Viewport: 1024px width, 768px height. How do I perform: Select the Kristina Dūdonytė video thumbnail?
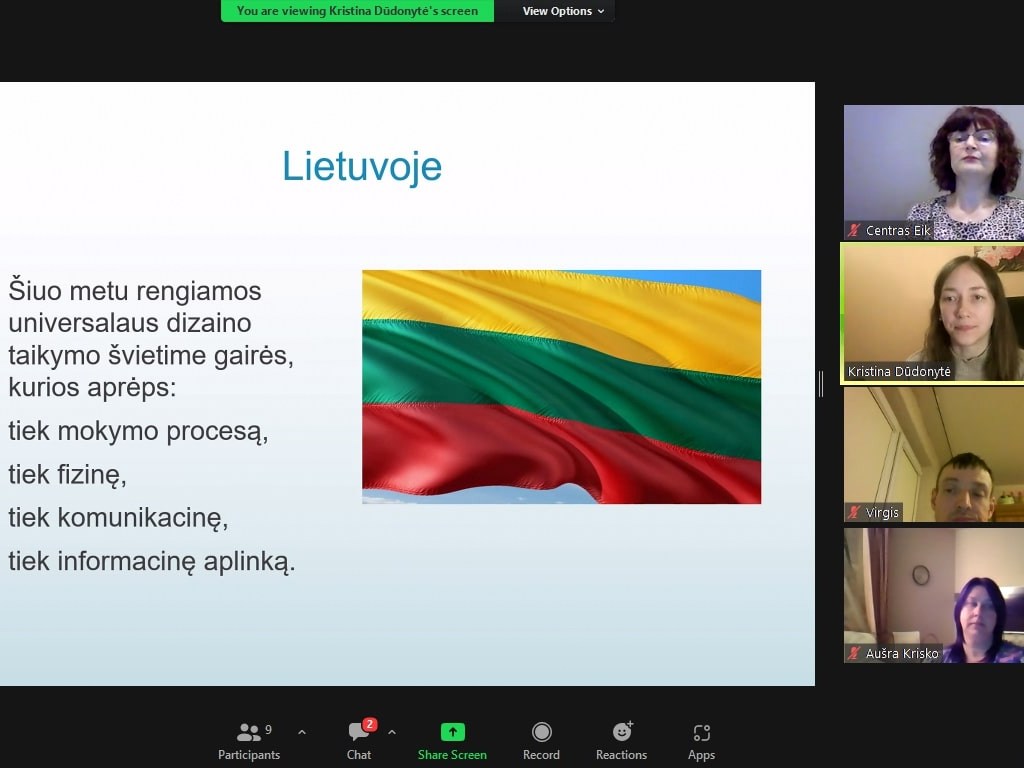coord(934,313)
